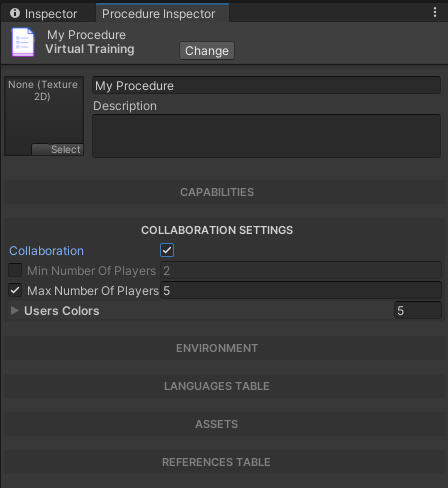Open the REFERENCES TABLE section
The image size is (448, 488).
[x=225, y=462]
